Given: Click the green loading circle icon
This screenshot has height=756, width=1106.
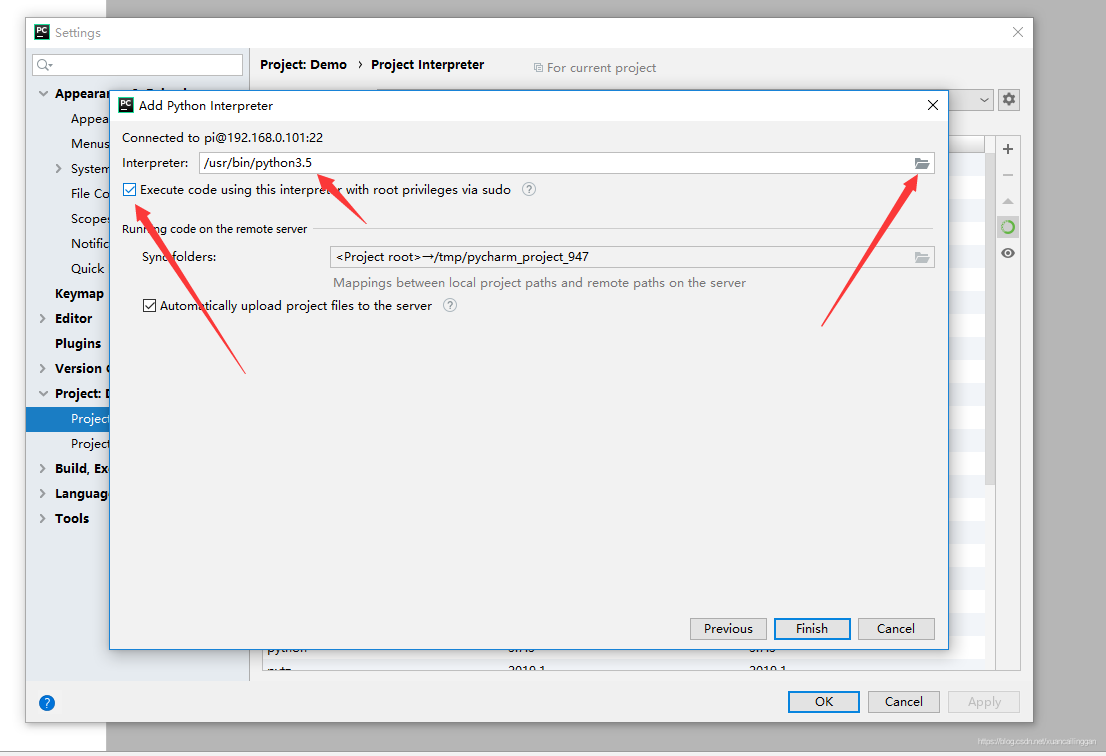Looking at the screenshot, I should pyautogui.click(x=1008, y=227).
